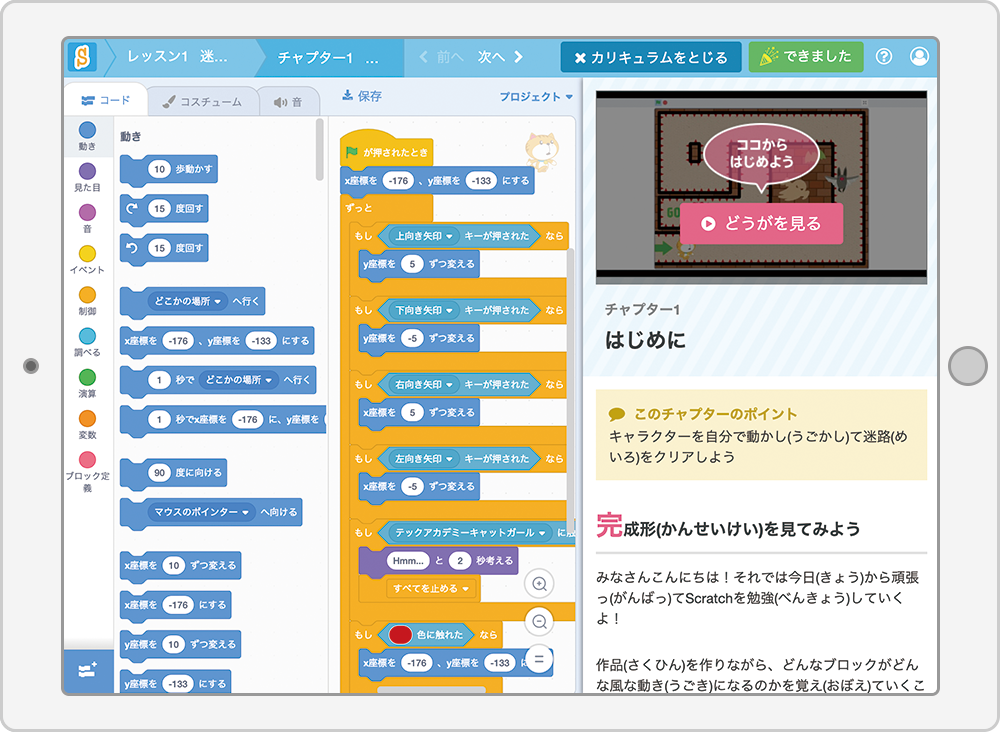Click the workspace vertical scrollbar

pyautogui.click(x=571, y=390)
